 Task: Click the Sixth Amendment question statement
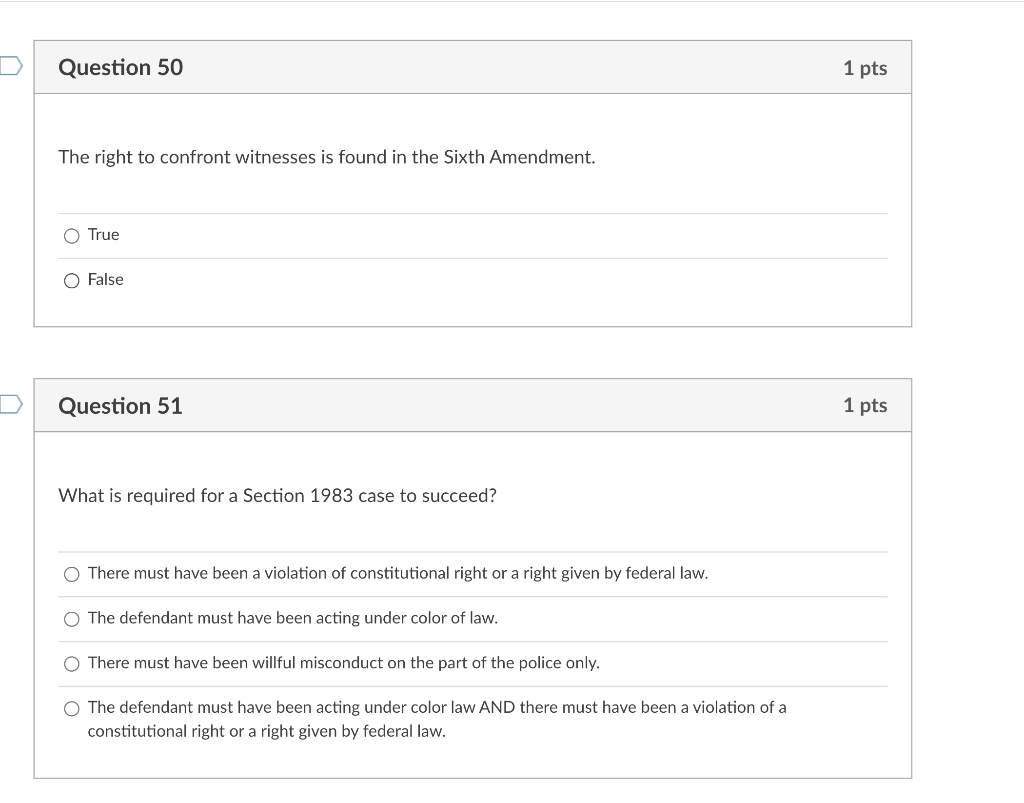coord(326,157)
